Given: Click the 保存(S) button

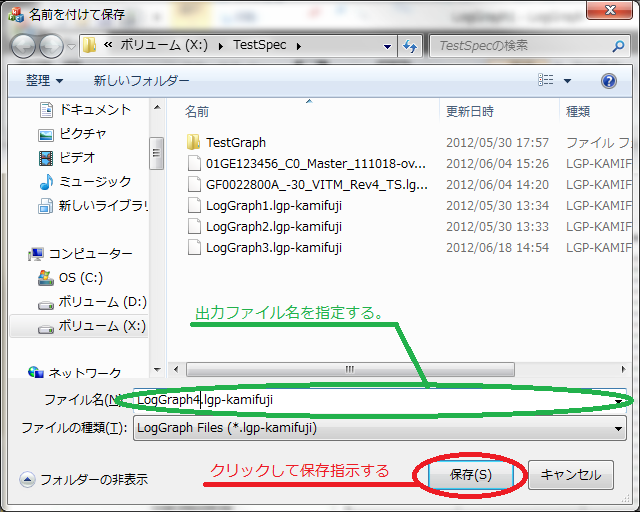Looking at the screenshot, I should [471, 475].
